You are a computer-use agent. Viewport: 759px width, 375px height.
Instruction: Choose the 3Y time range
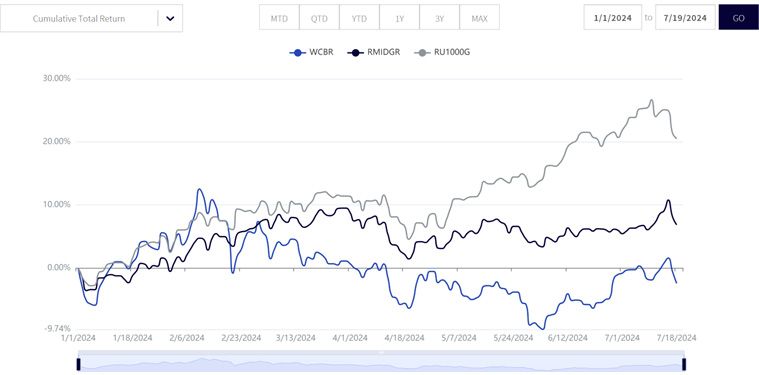(440, 17)
